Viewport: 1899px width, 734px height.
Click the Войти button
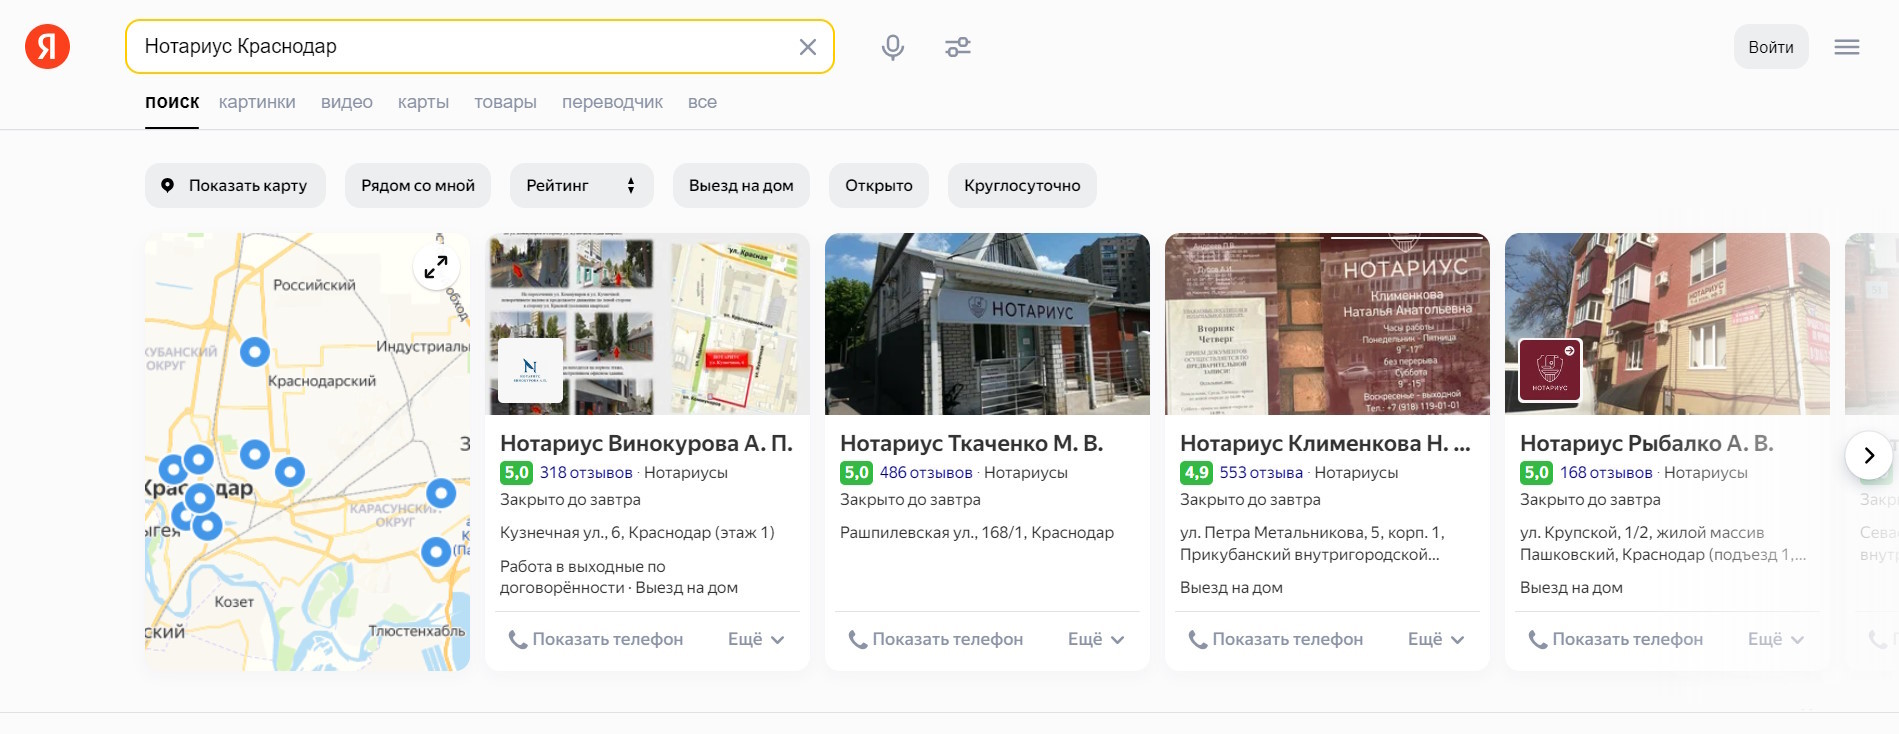pyautogui.click(x=1771, y=47)
